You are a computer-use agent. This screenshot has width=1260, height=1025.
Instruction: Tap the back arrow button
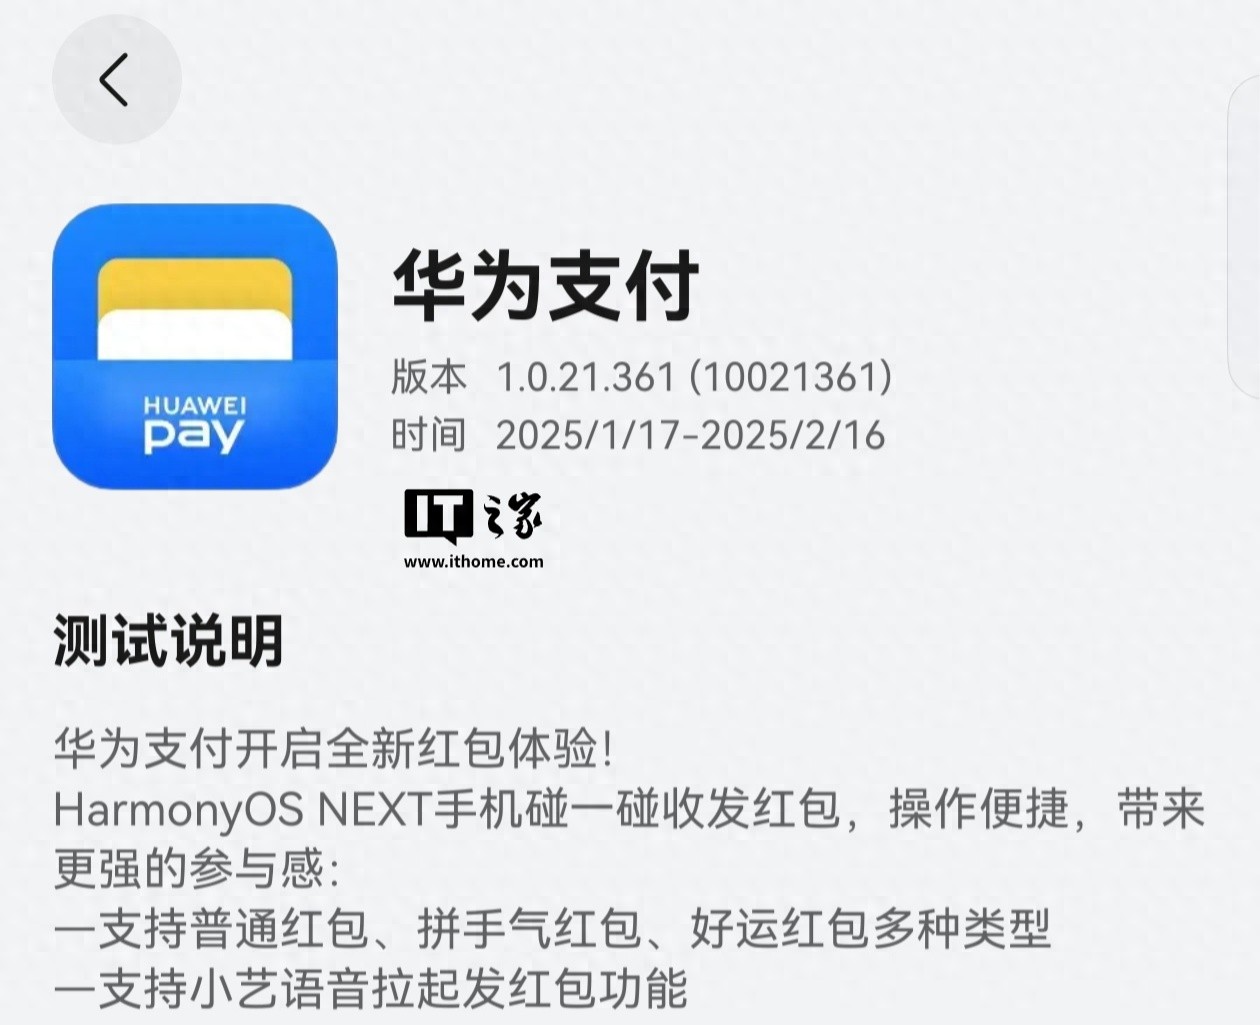(x=116, y=80)
